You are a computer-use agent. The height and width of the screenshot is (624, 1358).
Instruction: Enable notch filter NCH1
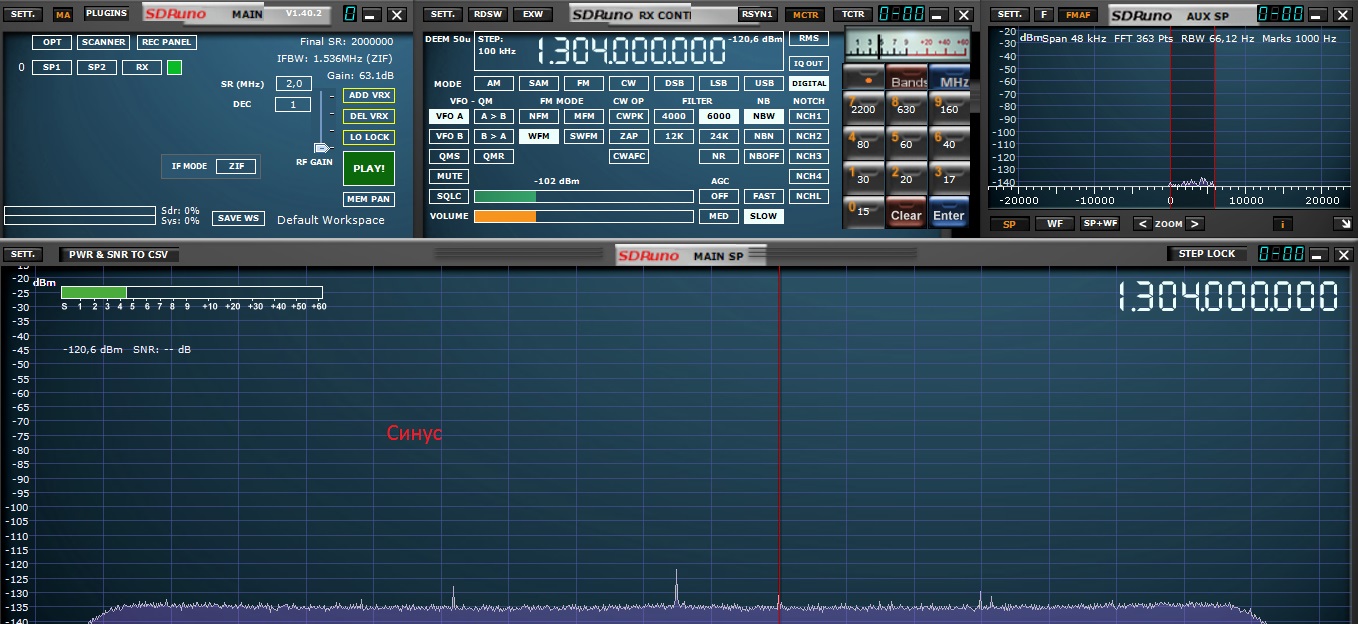pyautogui.click(x=809, y=116)
